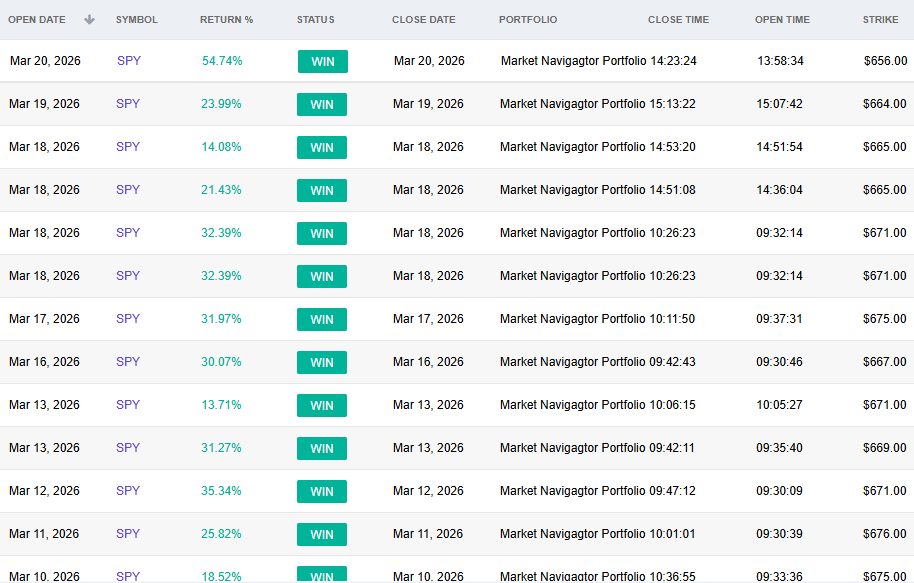Open SPY symbol link for Mar 20 trade
The image size is (914, 583).
129,61
